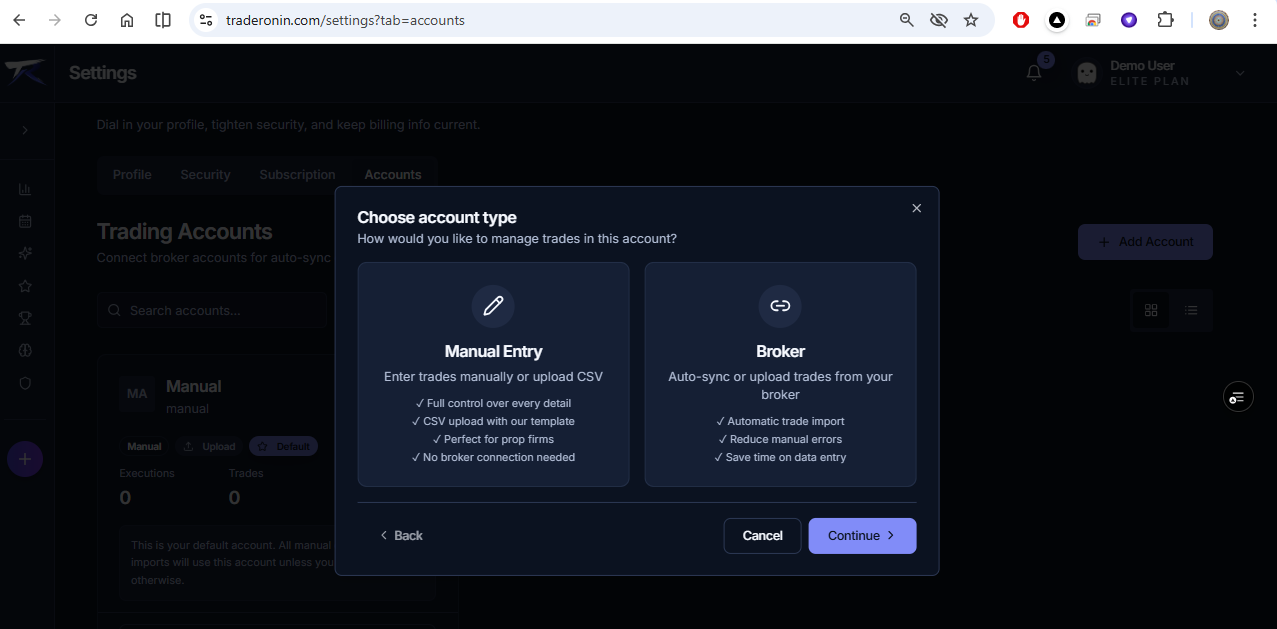The height and width of the screenshot is (629, 1277).
Task: Open the Security settings tab
Action: [x=205, y=175]
